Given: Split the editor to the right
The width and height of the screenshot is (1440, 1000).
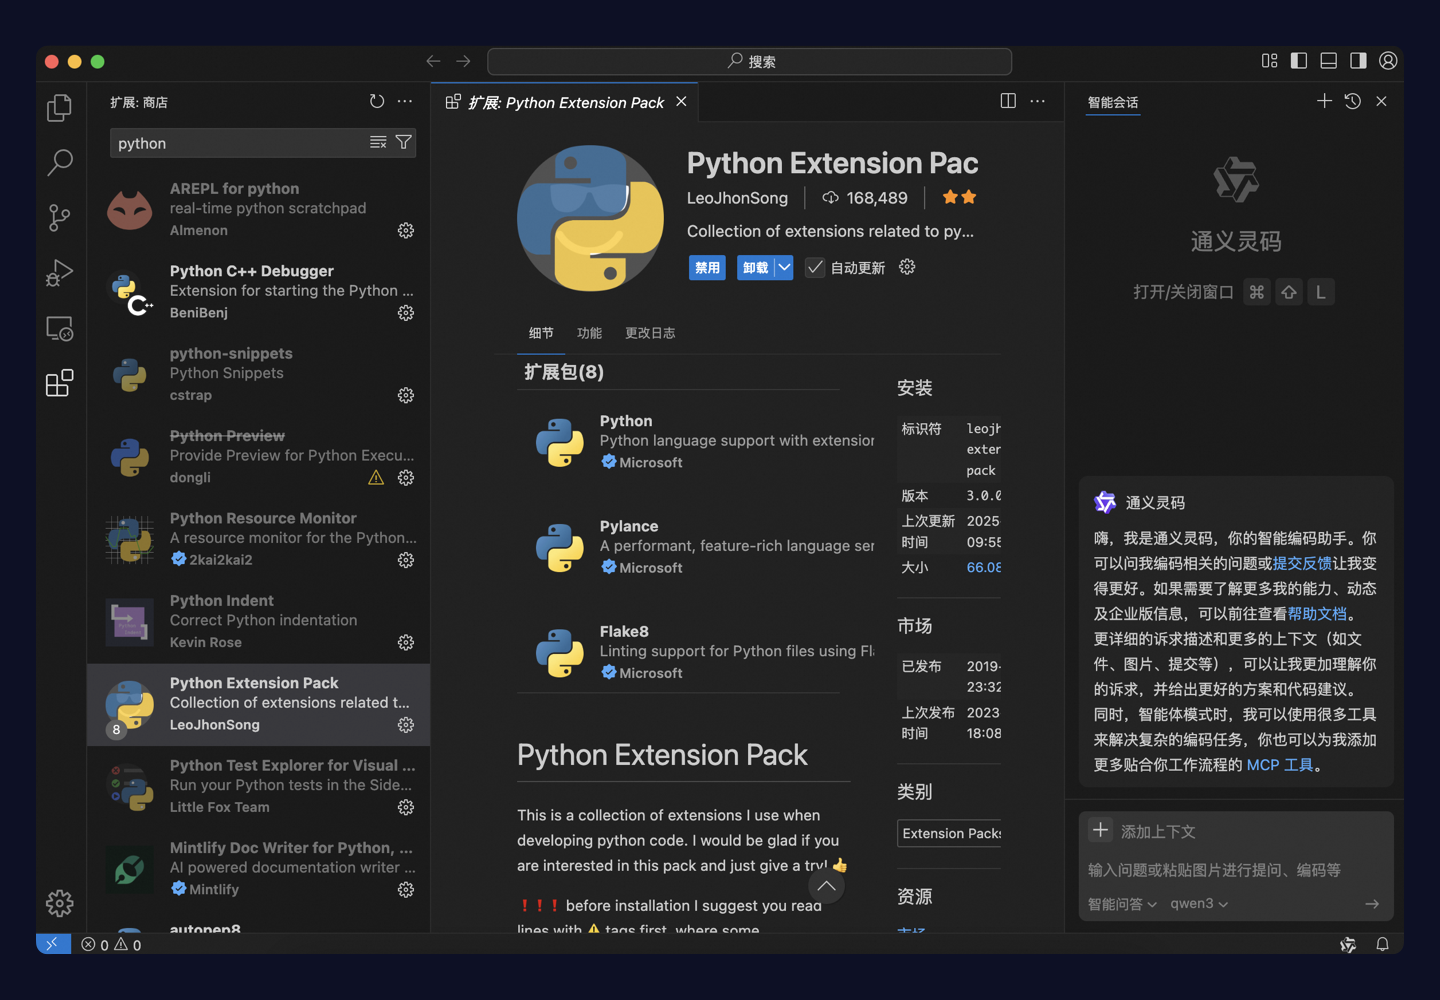Looking at the screenshot, I should [1008, 101].
